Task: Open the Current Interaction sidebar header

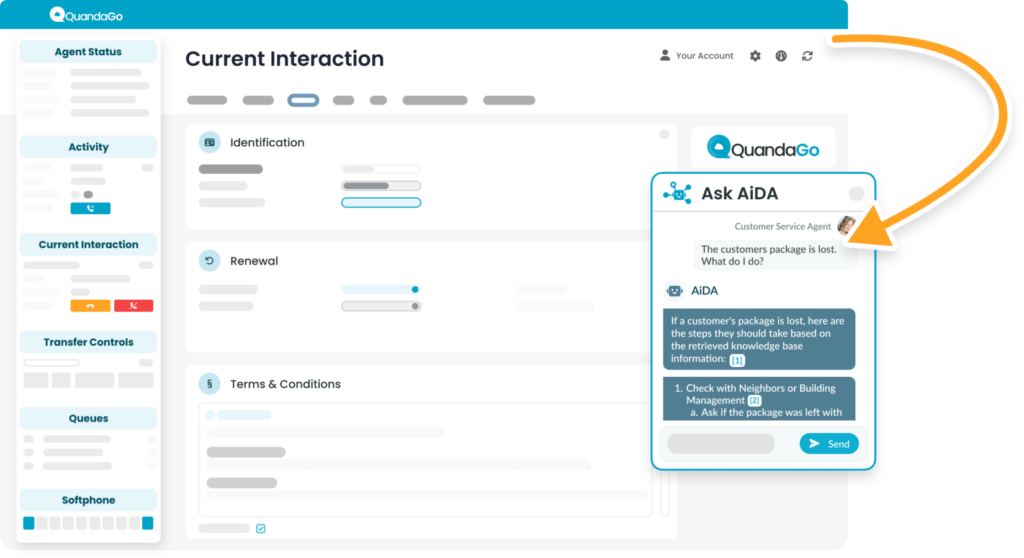Action: click(88, 244)
